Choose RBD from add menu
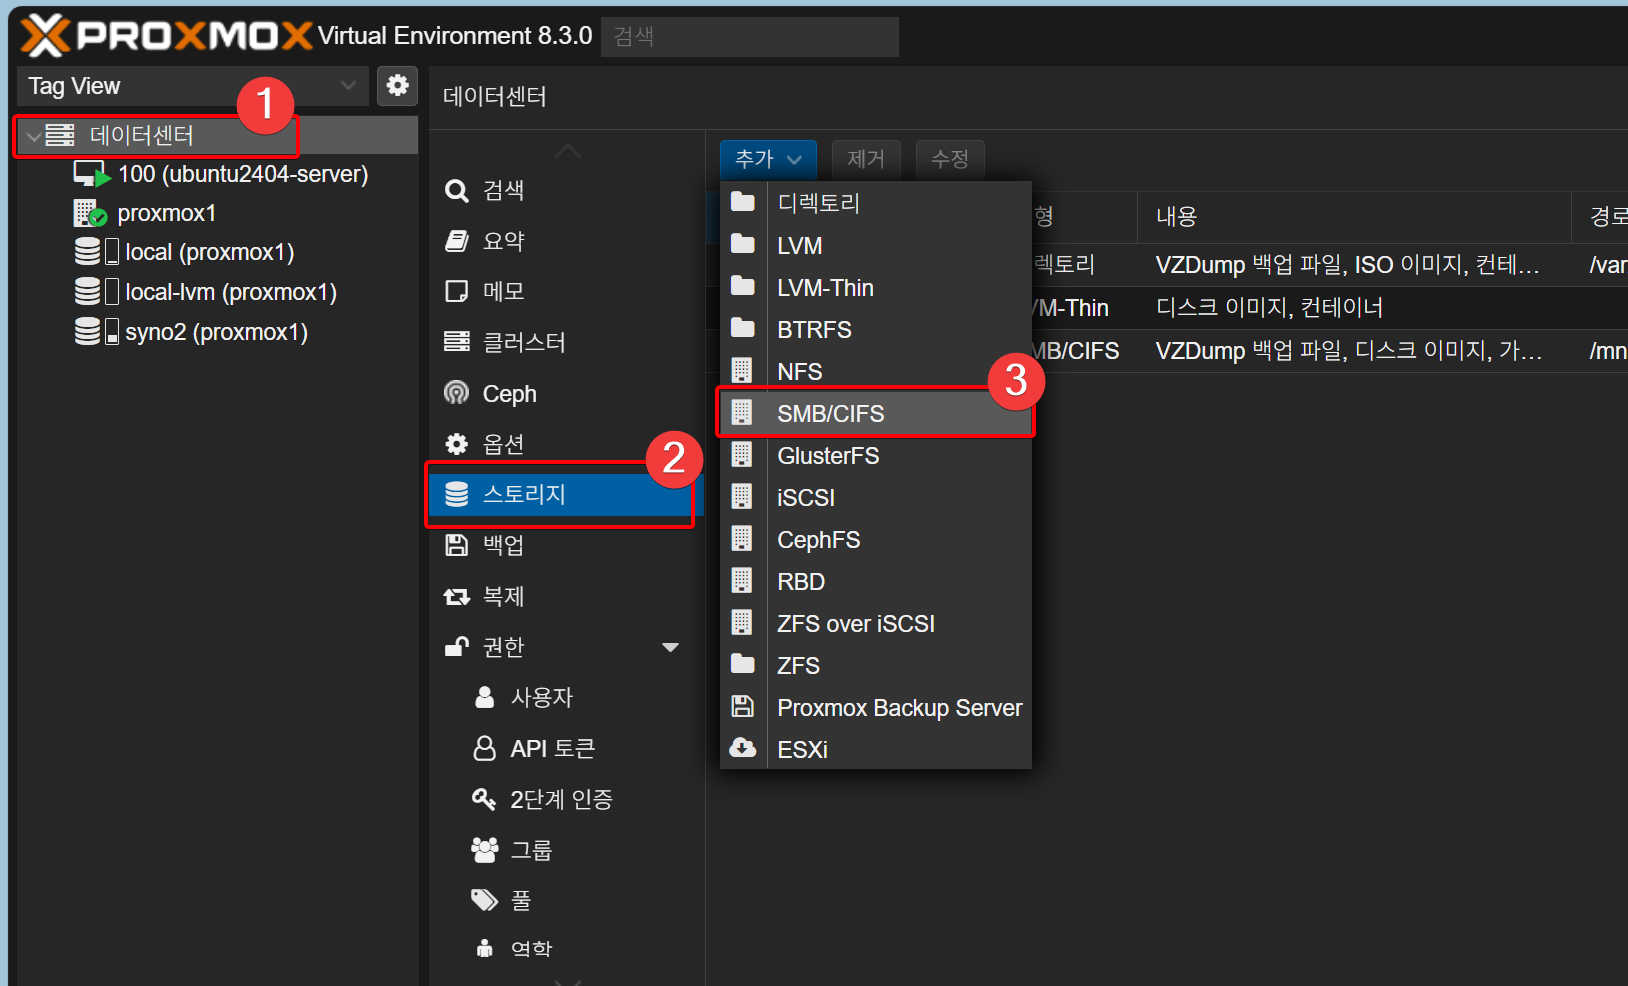The width and height of the screenshot is (1628, 986). (876, 581)
